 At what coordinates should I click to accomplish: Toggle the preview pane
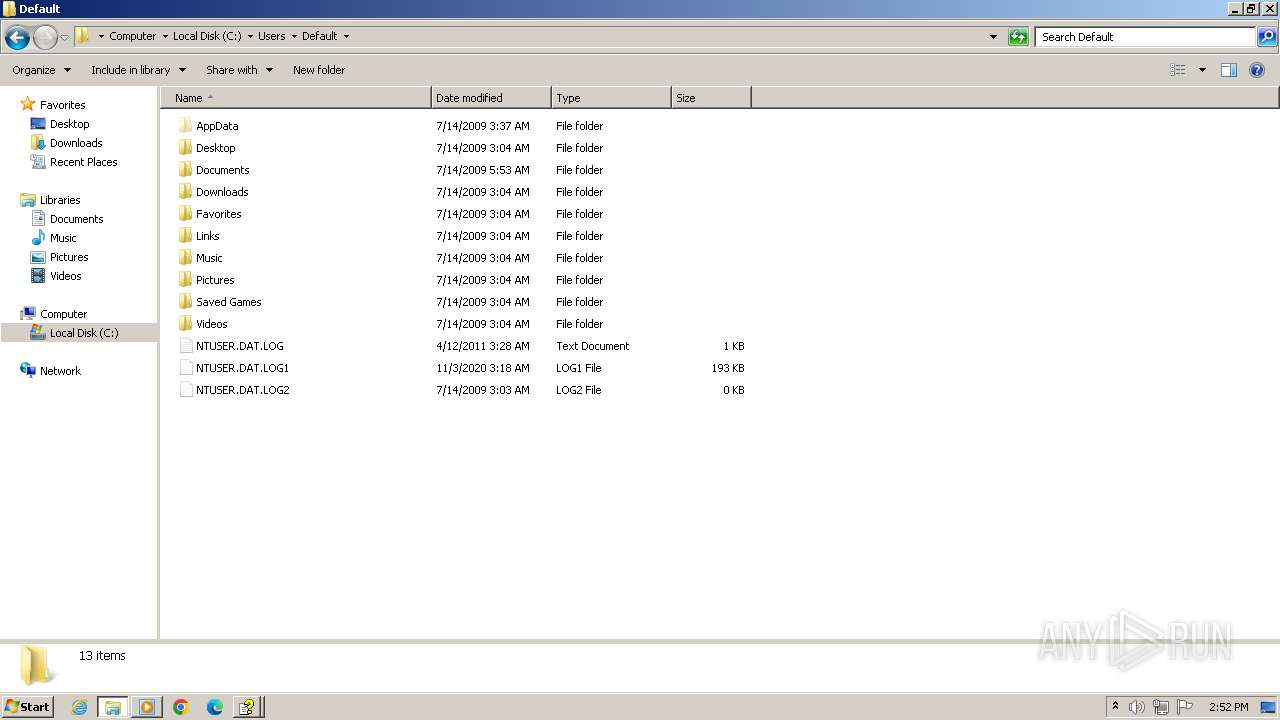click(1229, 70)
